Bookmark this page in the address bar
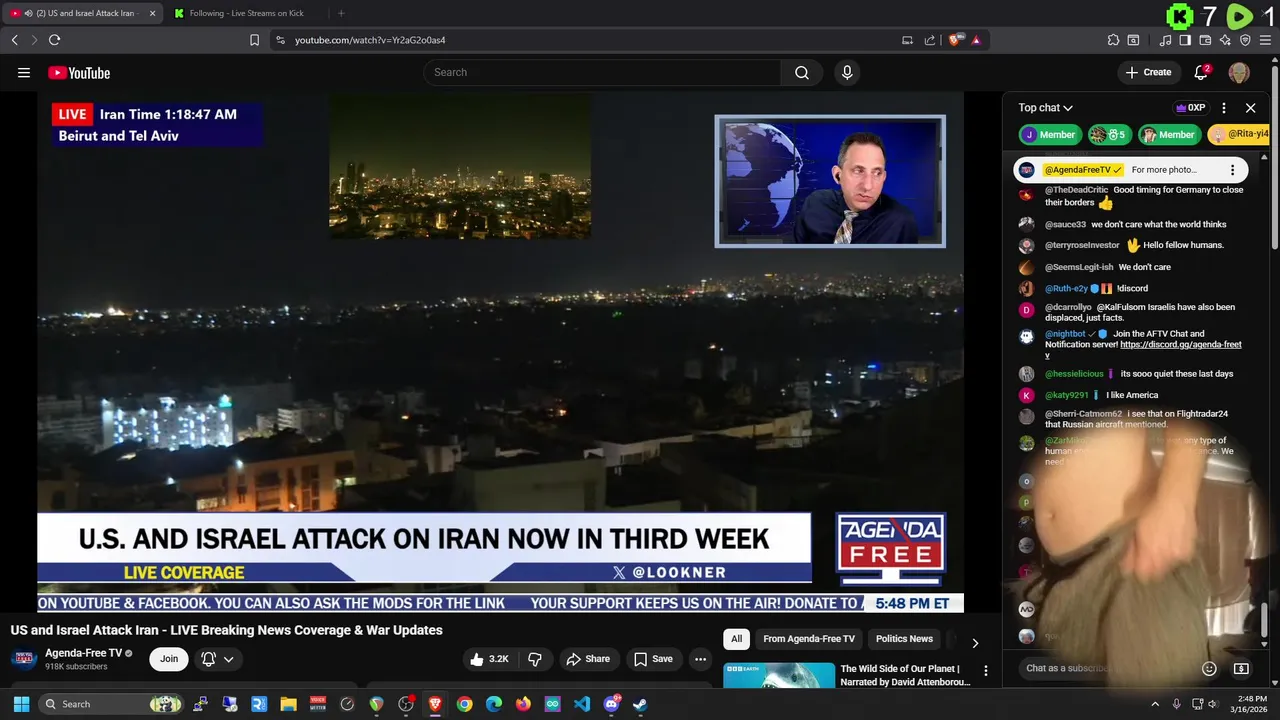 click(254, 40)
